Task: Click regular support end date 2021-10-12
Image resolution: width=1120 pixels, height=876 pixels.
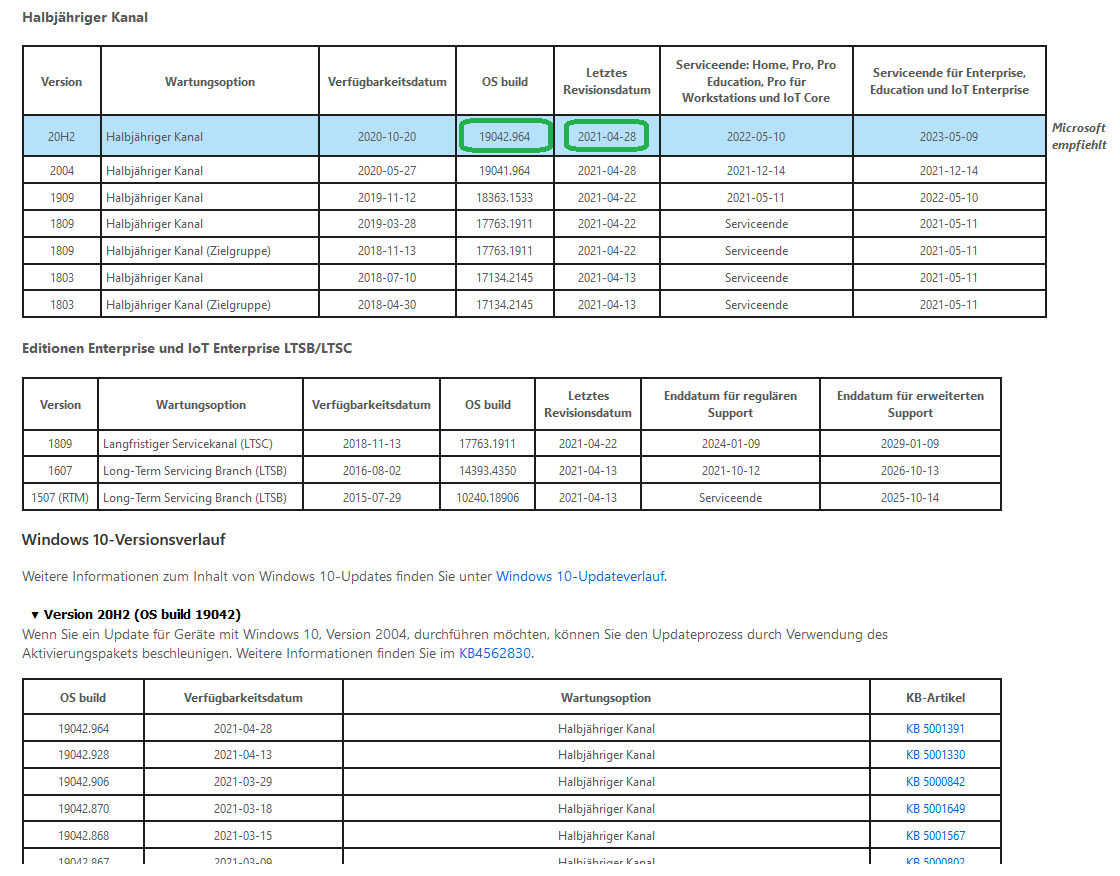Action: click(x=730, y=471)
